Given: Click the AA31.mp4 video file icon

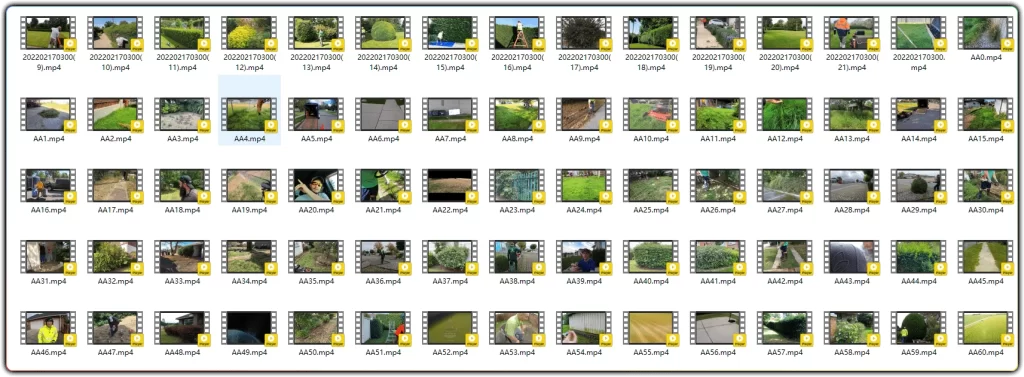Looking at the screenshot, I should tap(48, 257).
